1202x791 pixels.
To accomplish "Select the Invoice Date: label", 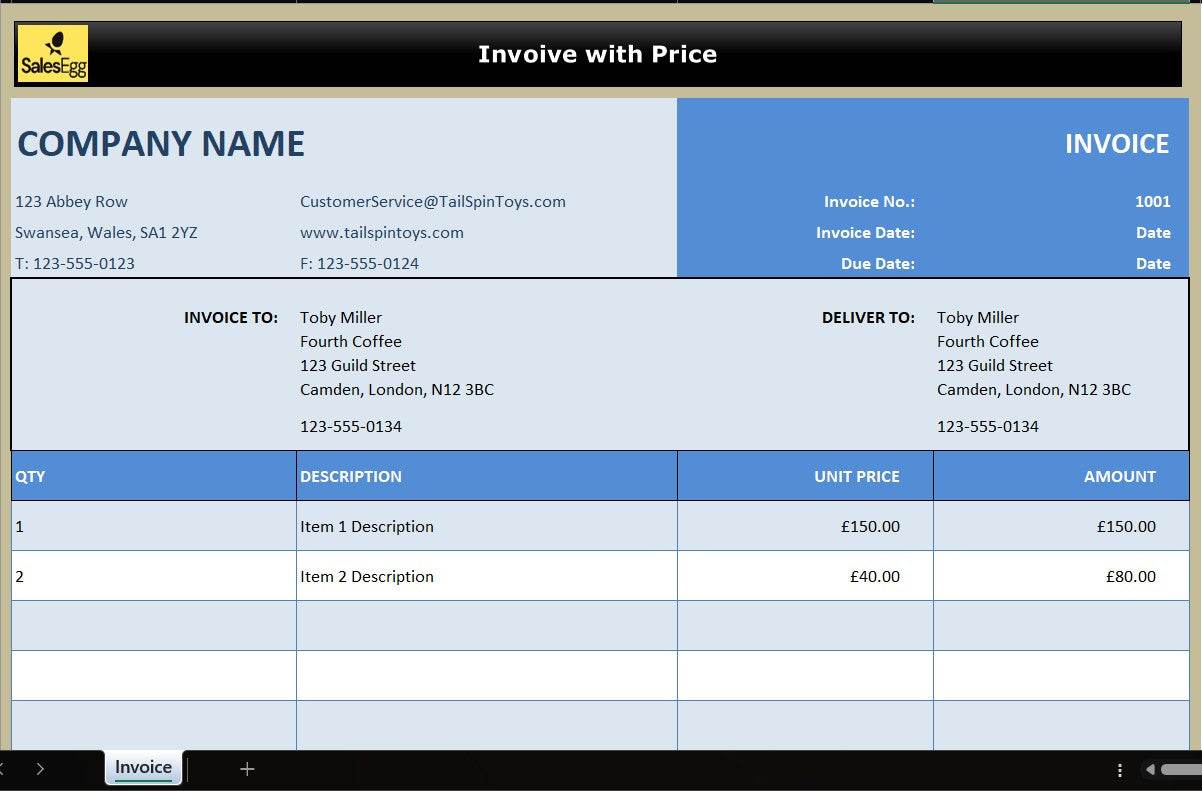I will (865, 232).
